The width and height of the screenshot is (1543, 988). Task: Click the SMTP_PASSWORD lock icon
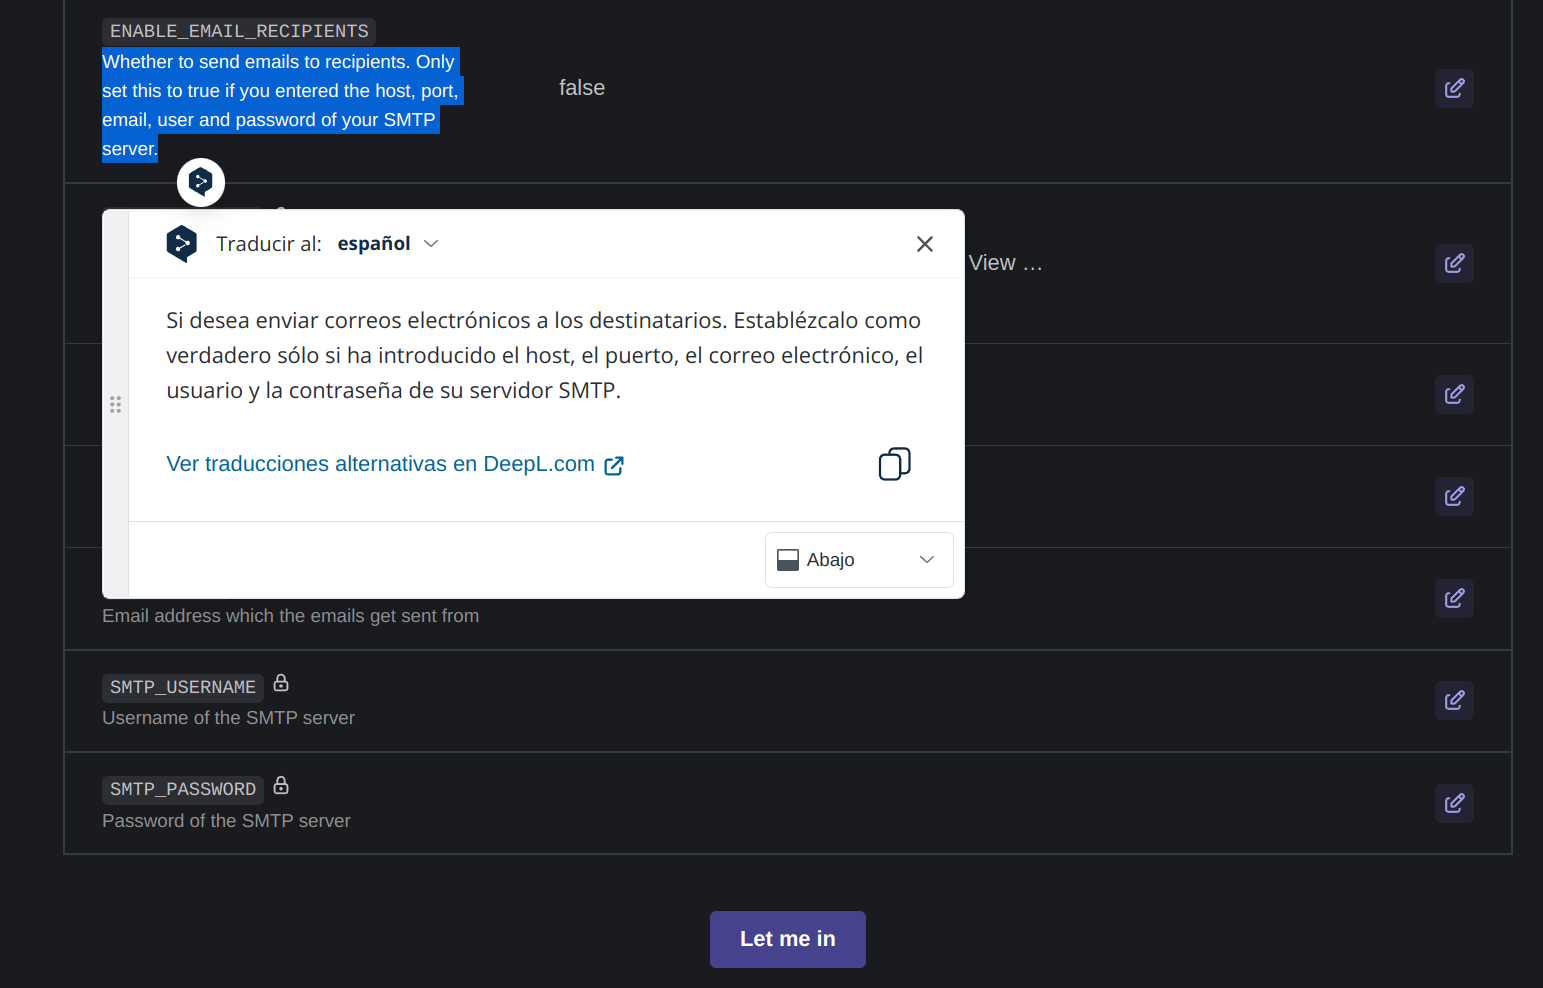point(281,786)
